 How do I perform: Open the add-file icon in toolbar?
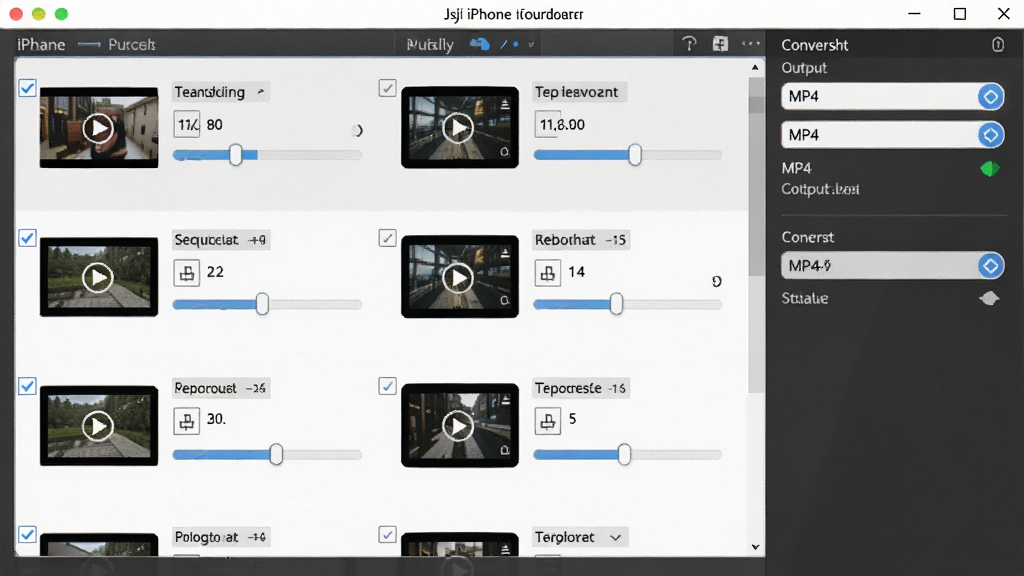tap(720, 44)
